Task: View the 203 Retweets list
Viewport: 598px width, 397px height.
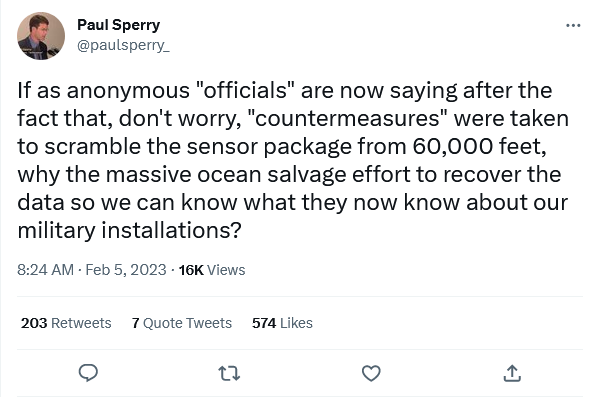Action: tap(66, 323)
